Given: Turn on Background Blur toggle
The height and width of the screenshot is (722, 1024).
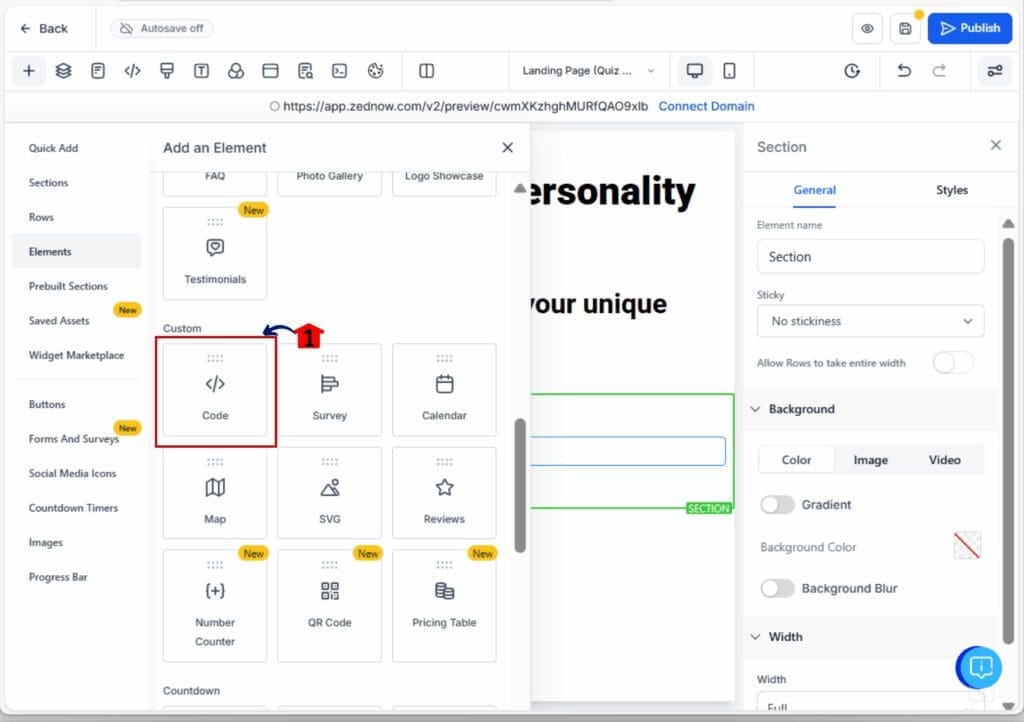Looking at the screenshot, I should pos(777,589).
